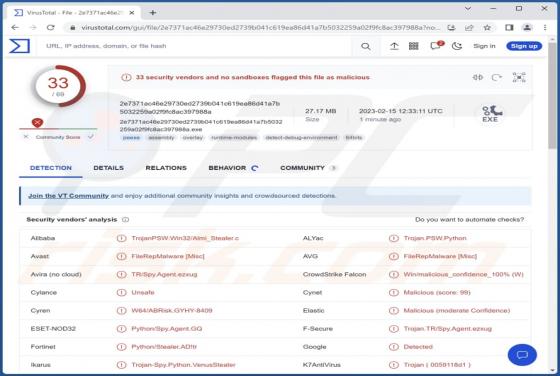Open the graph view icon
This screenshot has height=376, width=560.
(x=519, y=77)
